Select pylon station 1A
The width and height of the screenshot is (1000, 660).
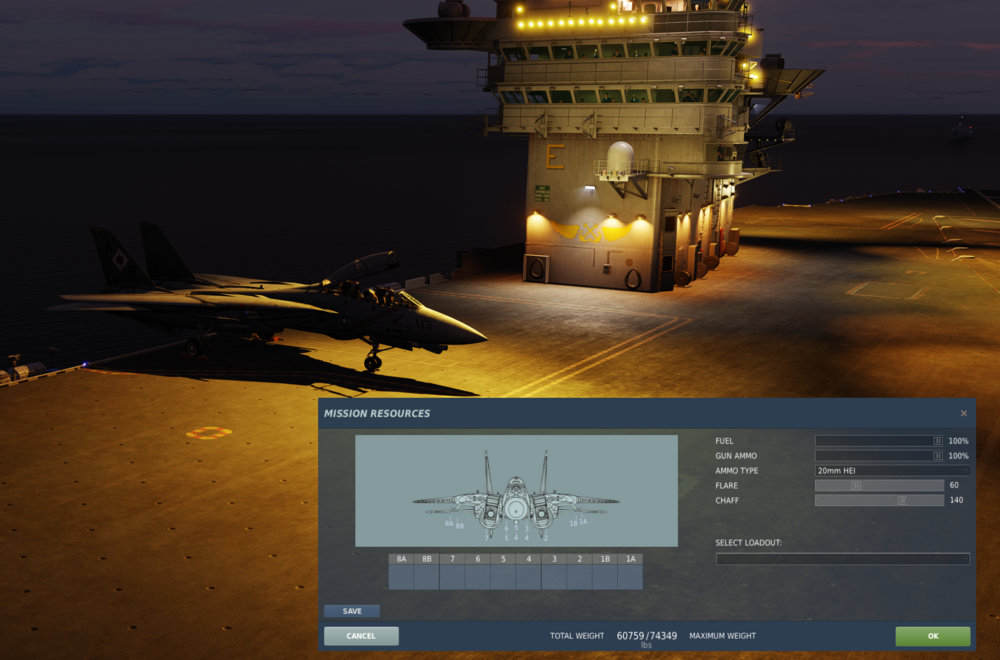pyautogui.click(x=630, y=575)
